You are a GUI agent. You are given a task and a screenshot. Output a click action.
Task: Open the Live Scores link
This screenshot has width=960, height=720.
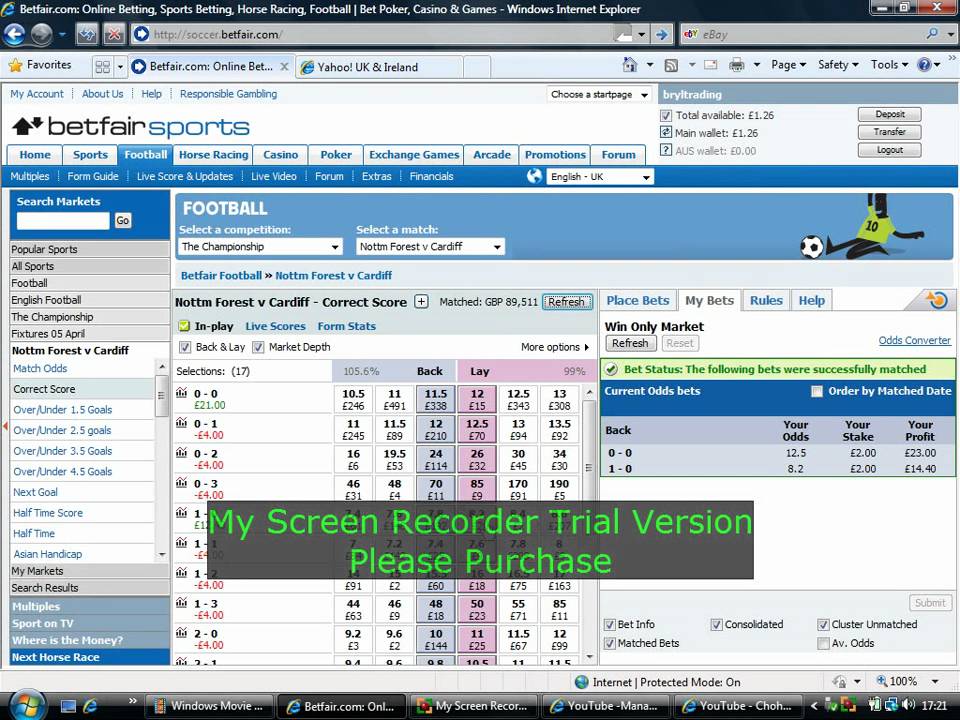(275, 326)
